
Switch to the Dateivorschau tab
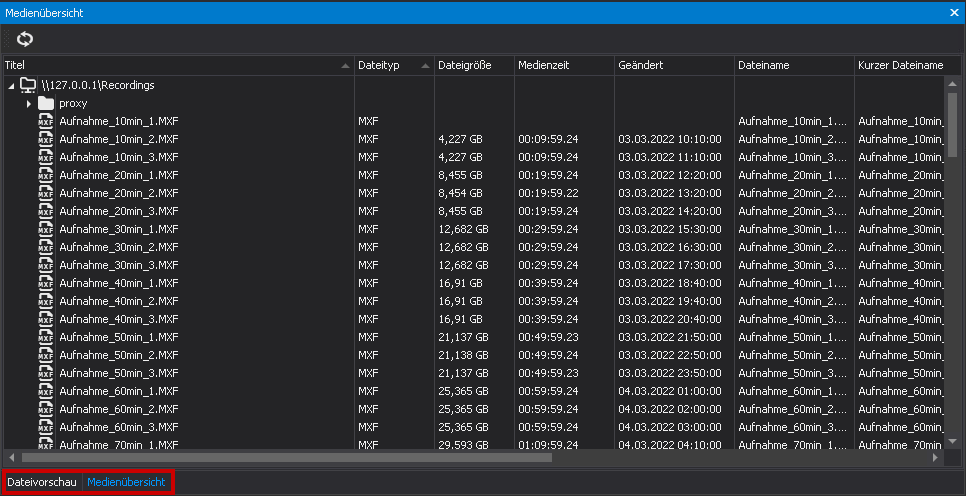tap(42, 482)
